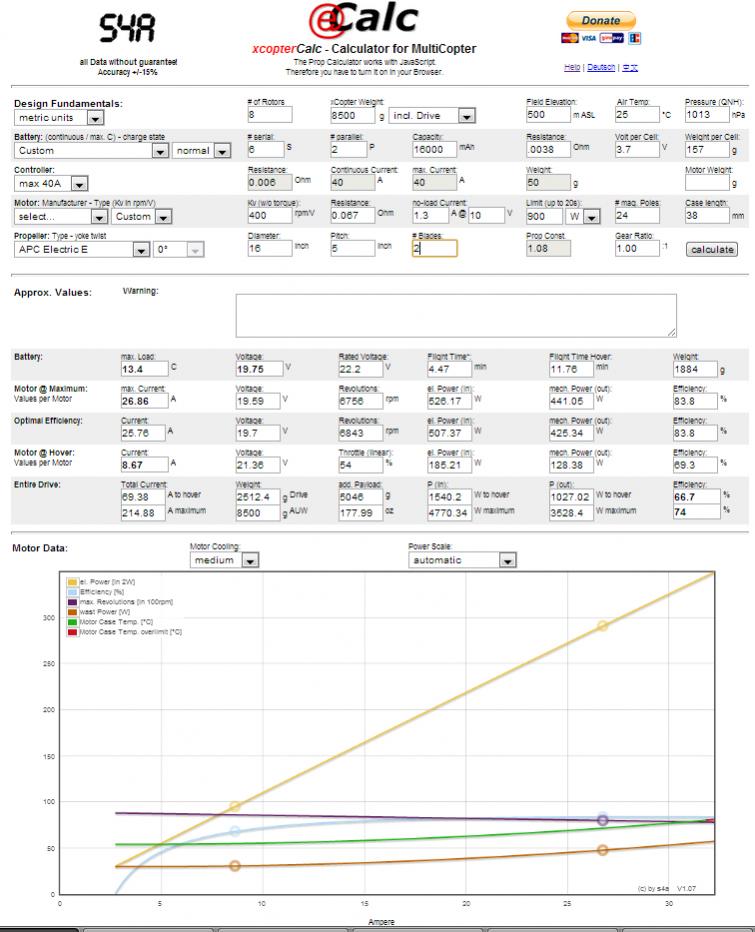Click the s4a logo
This screenshot has width=755, height=932.
128,31
